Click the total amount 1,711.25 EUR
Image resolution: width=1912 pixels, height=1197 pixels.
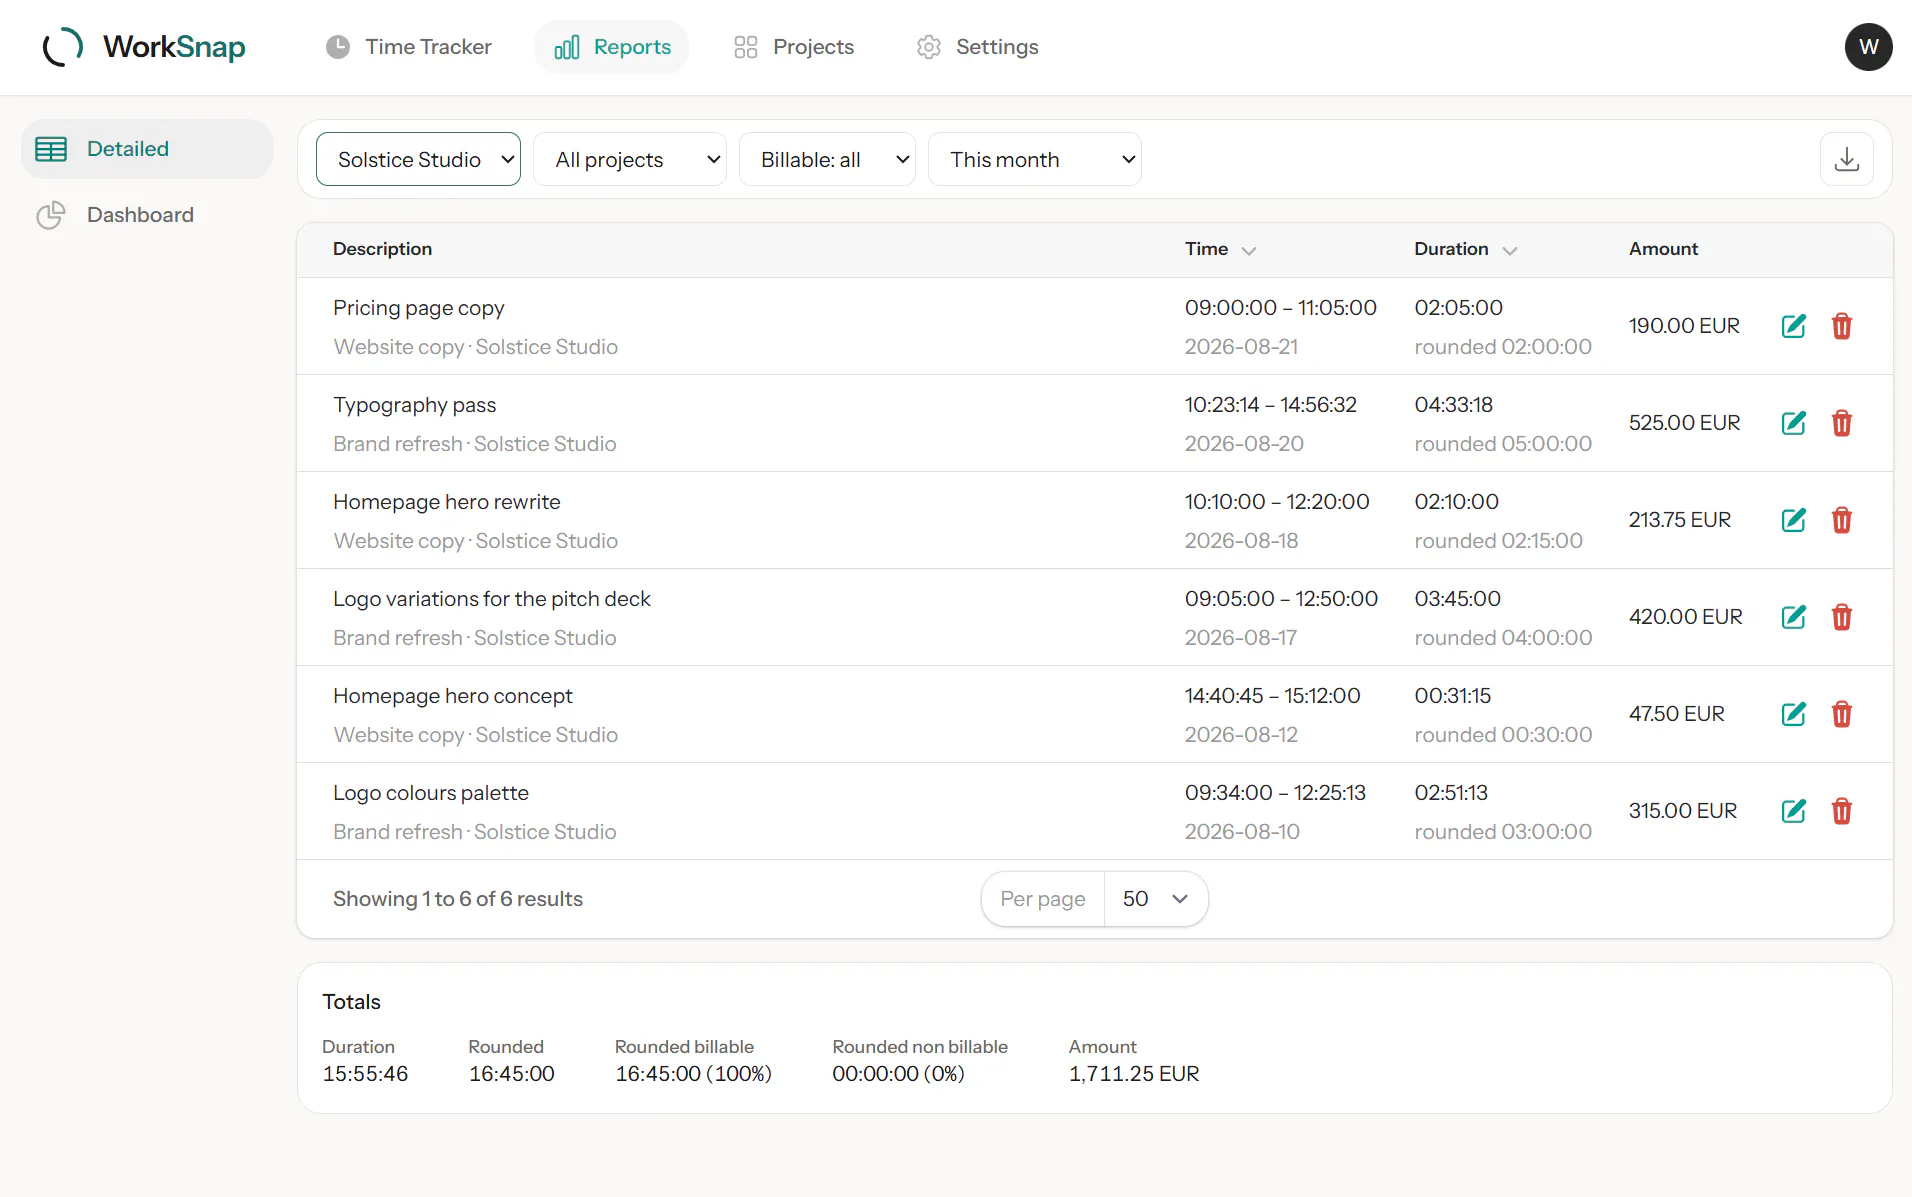pos(1134,1074)
